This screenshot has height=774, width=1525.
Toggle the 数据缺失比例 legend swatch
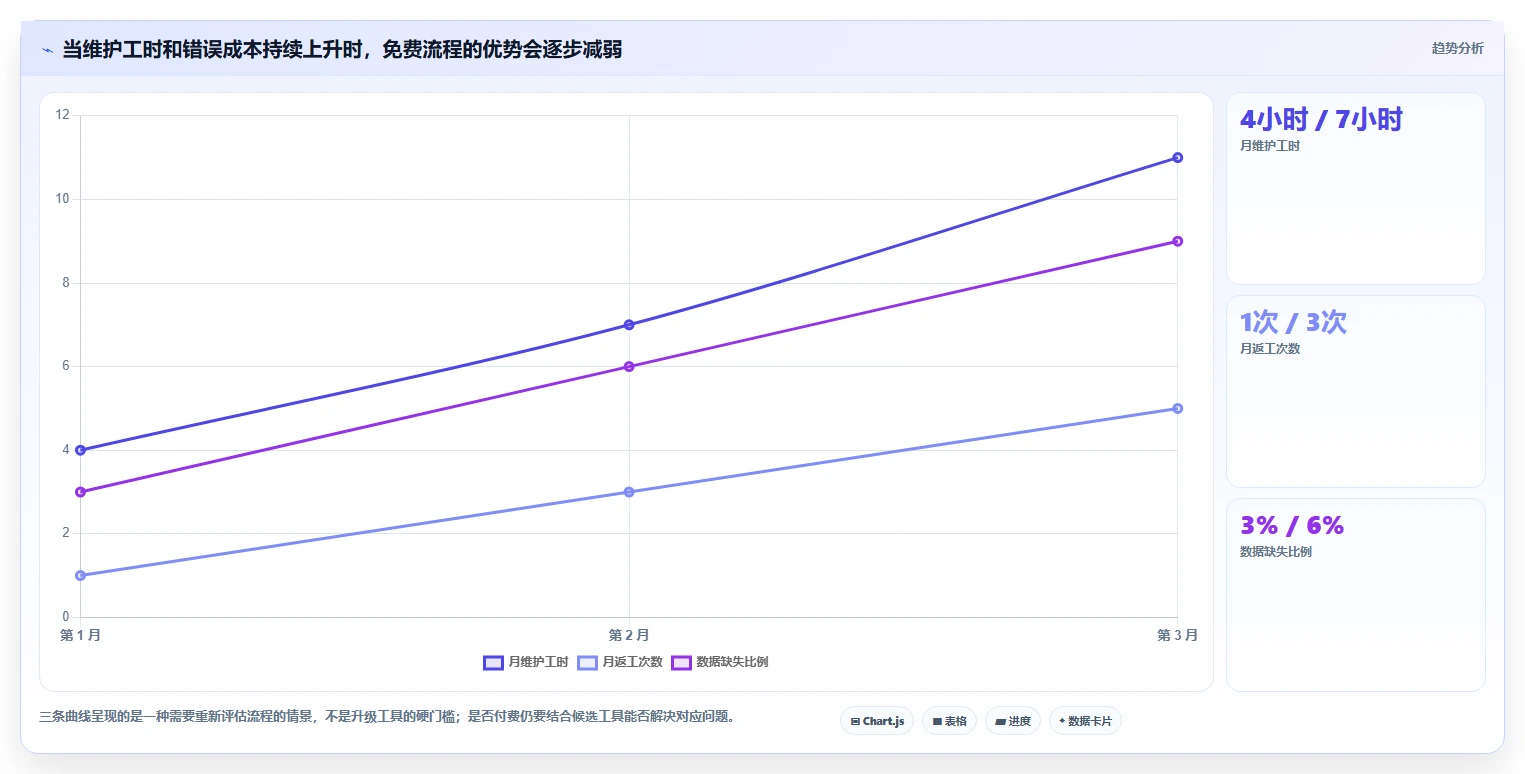point(682,662)
